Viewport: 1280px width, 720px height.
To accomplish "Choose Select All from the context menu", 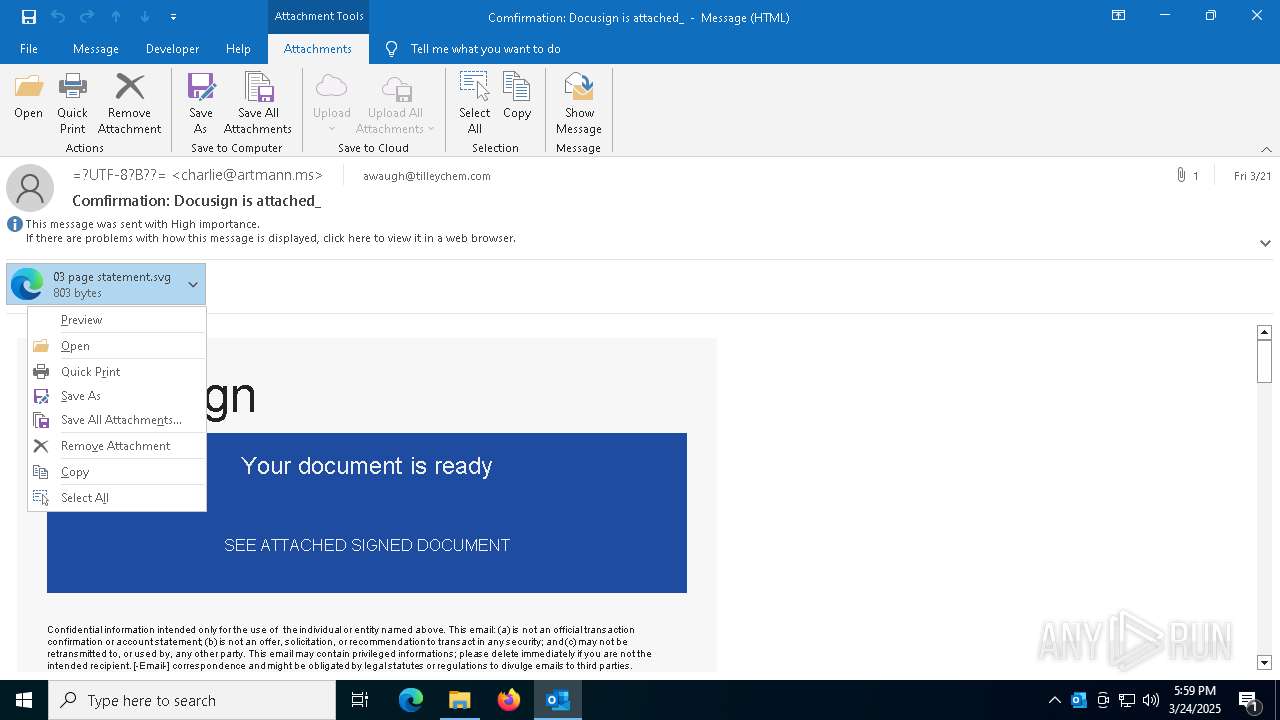I will click(117, 498).
